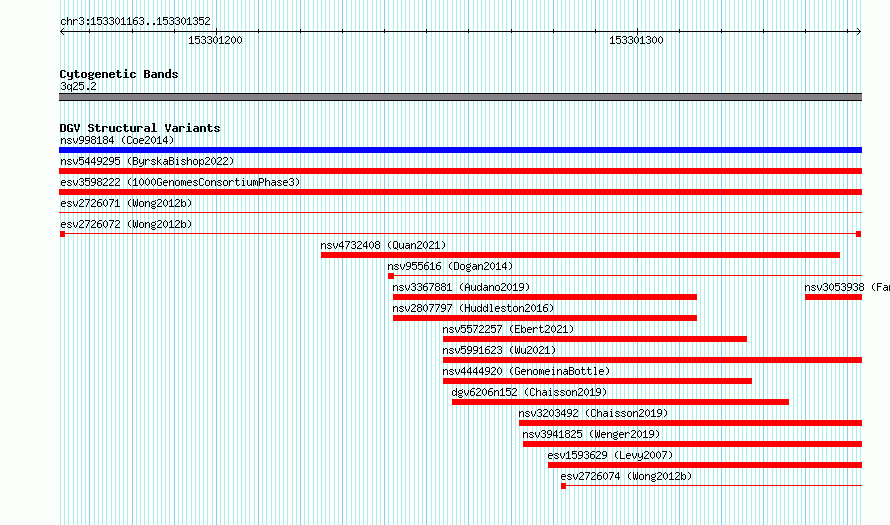Click the DGV Structural Variants track heading
890x525 pixels.
(x=140, y=128)
